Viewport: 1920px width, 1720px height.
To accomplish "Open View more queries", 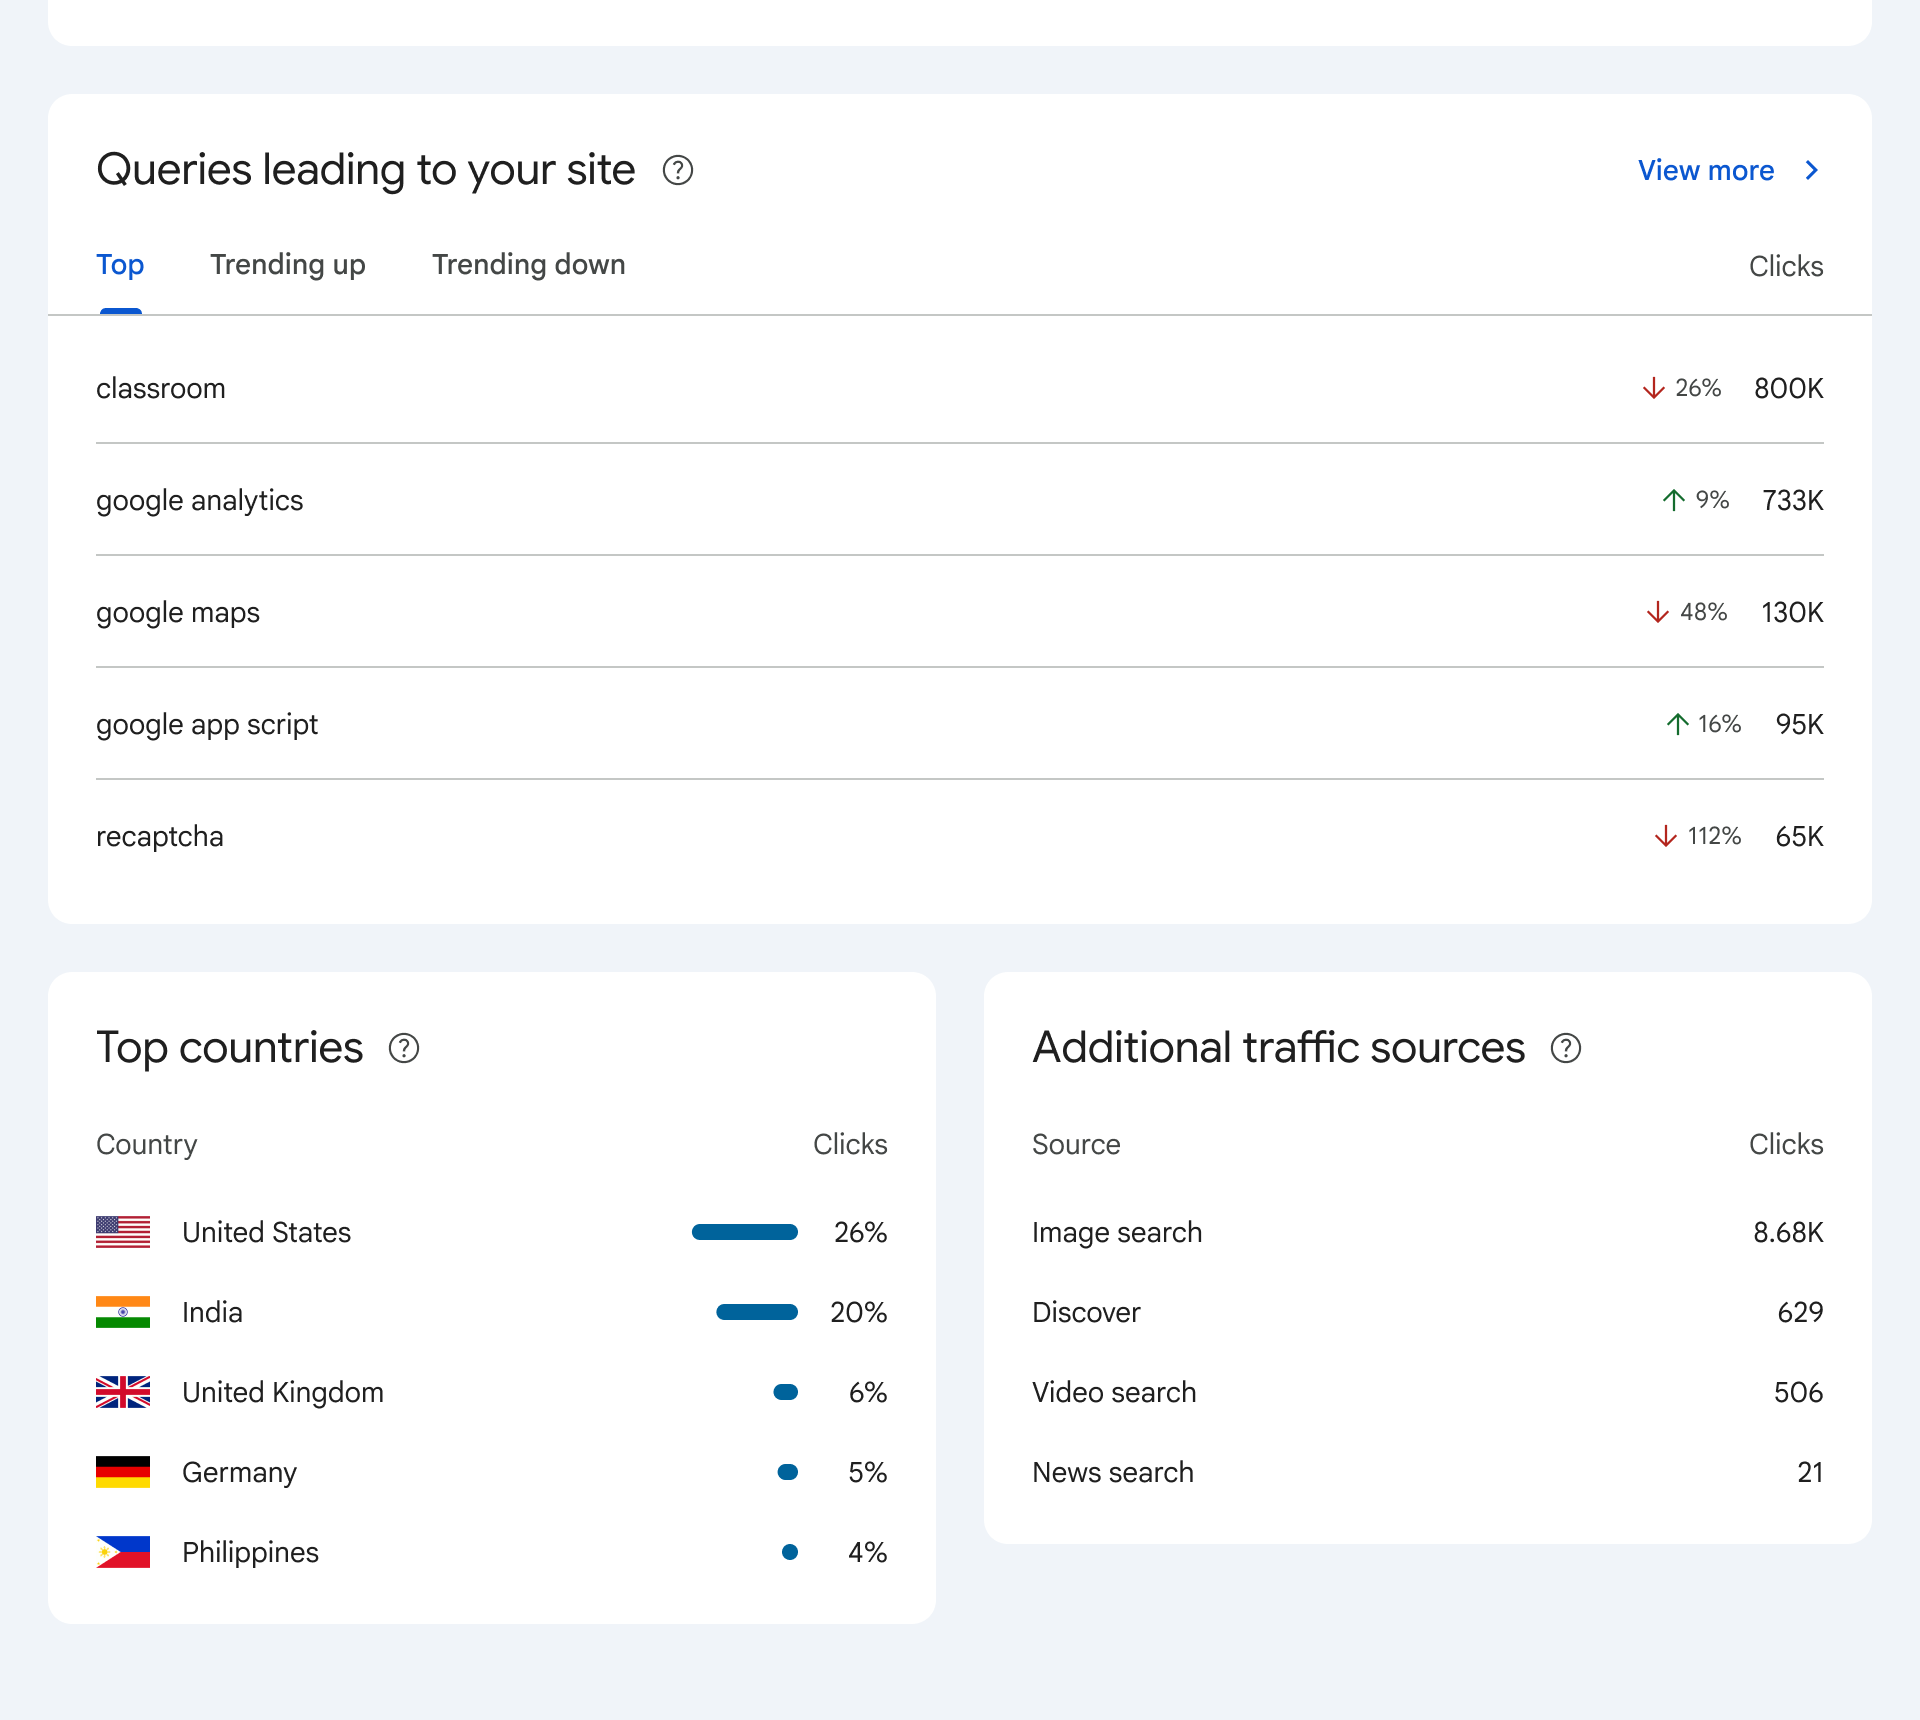I will point(1706,171).
